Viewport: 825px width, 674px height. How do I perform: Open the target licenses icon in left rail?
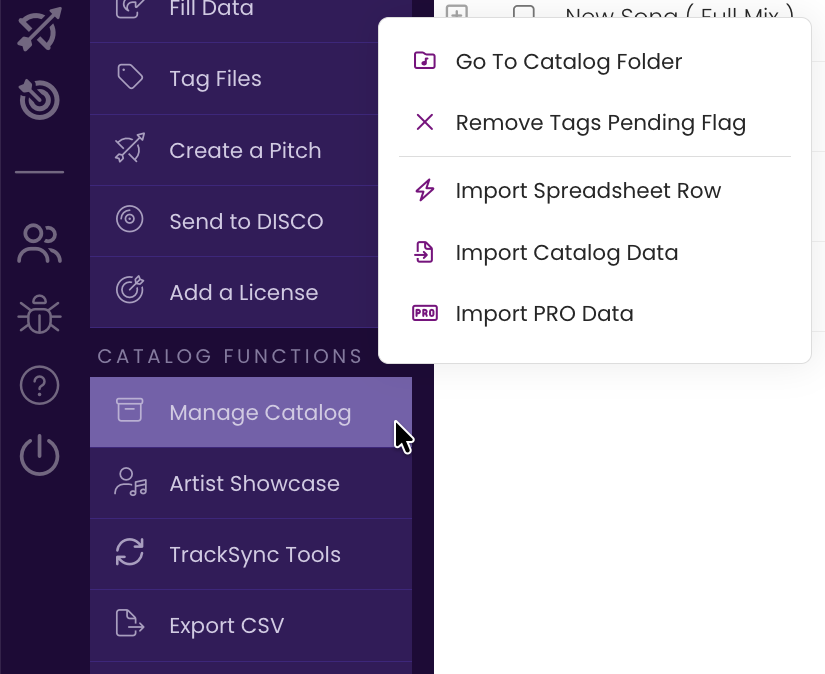pos(39,99)
